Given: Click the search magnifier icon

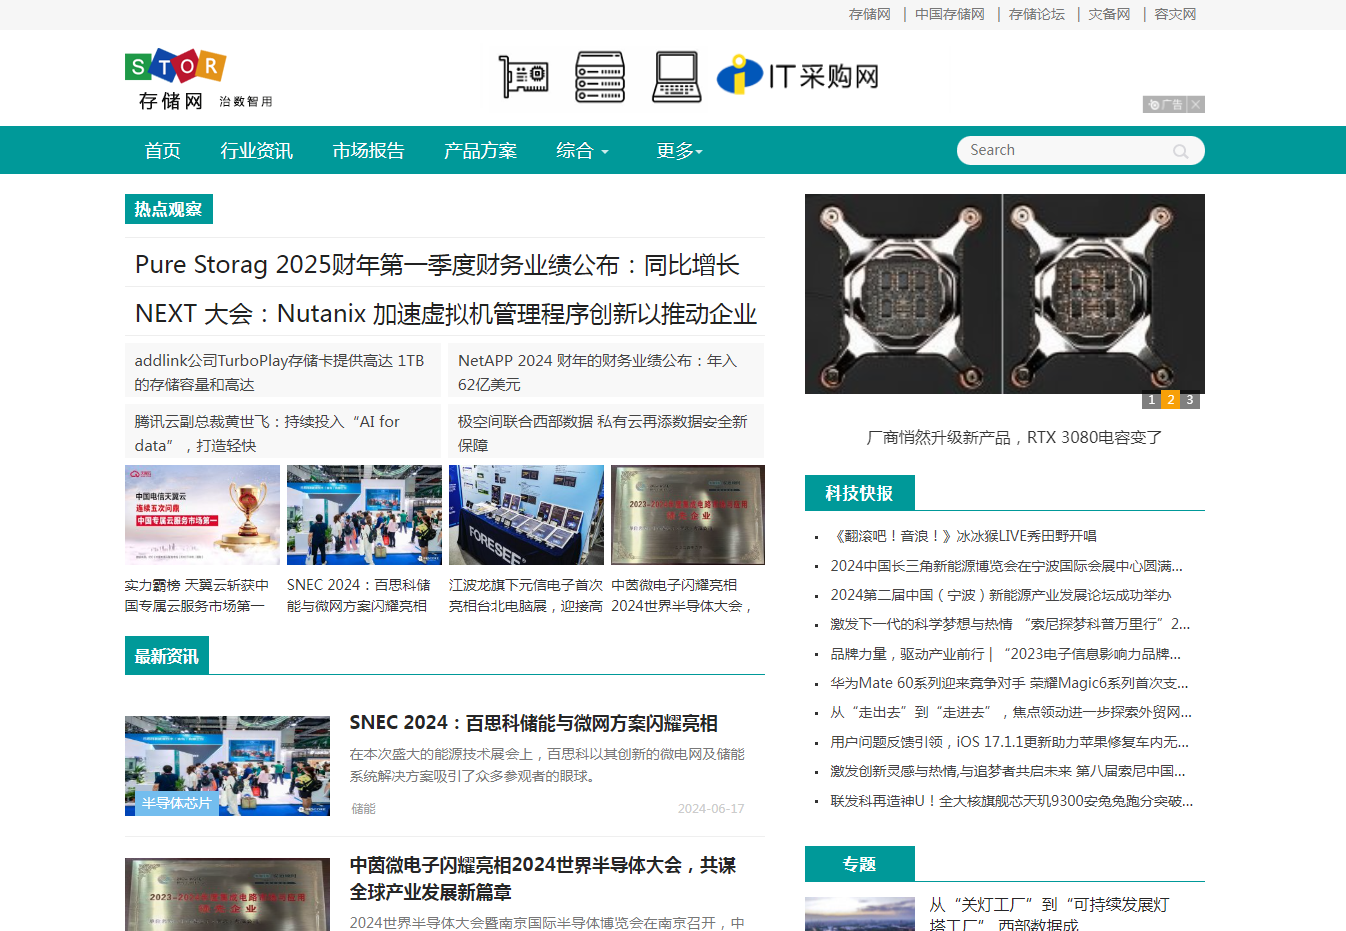Looking at the screenshot, I should coord(1181,151).
